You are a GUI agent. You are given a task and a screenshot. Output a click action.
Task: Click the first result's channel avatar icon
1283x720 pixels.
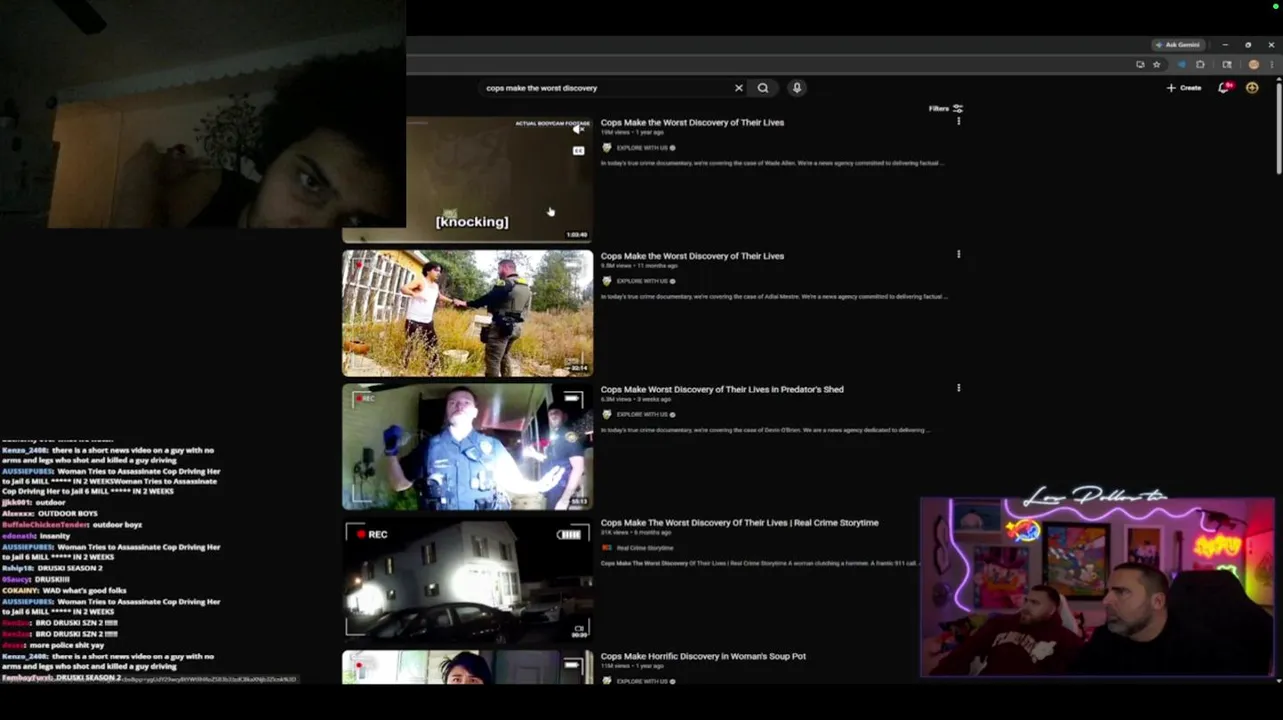click(606, 148)
